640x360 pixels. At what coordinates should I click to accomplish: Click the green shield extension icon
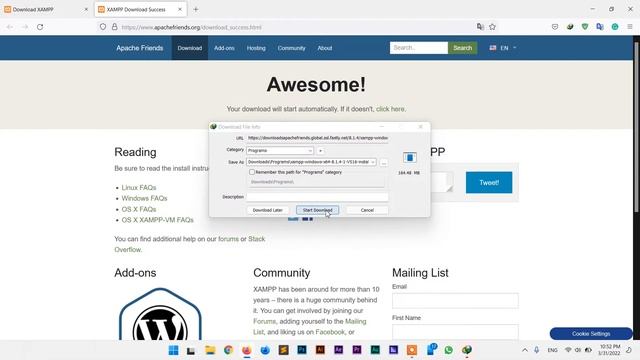click(585, 27)
